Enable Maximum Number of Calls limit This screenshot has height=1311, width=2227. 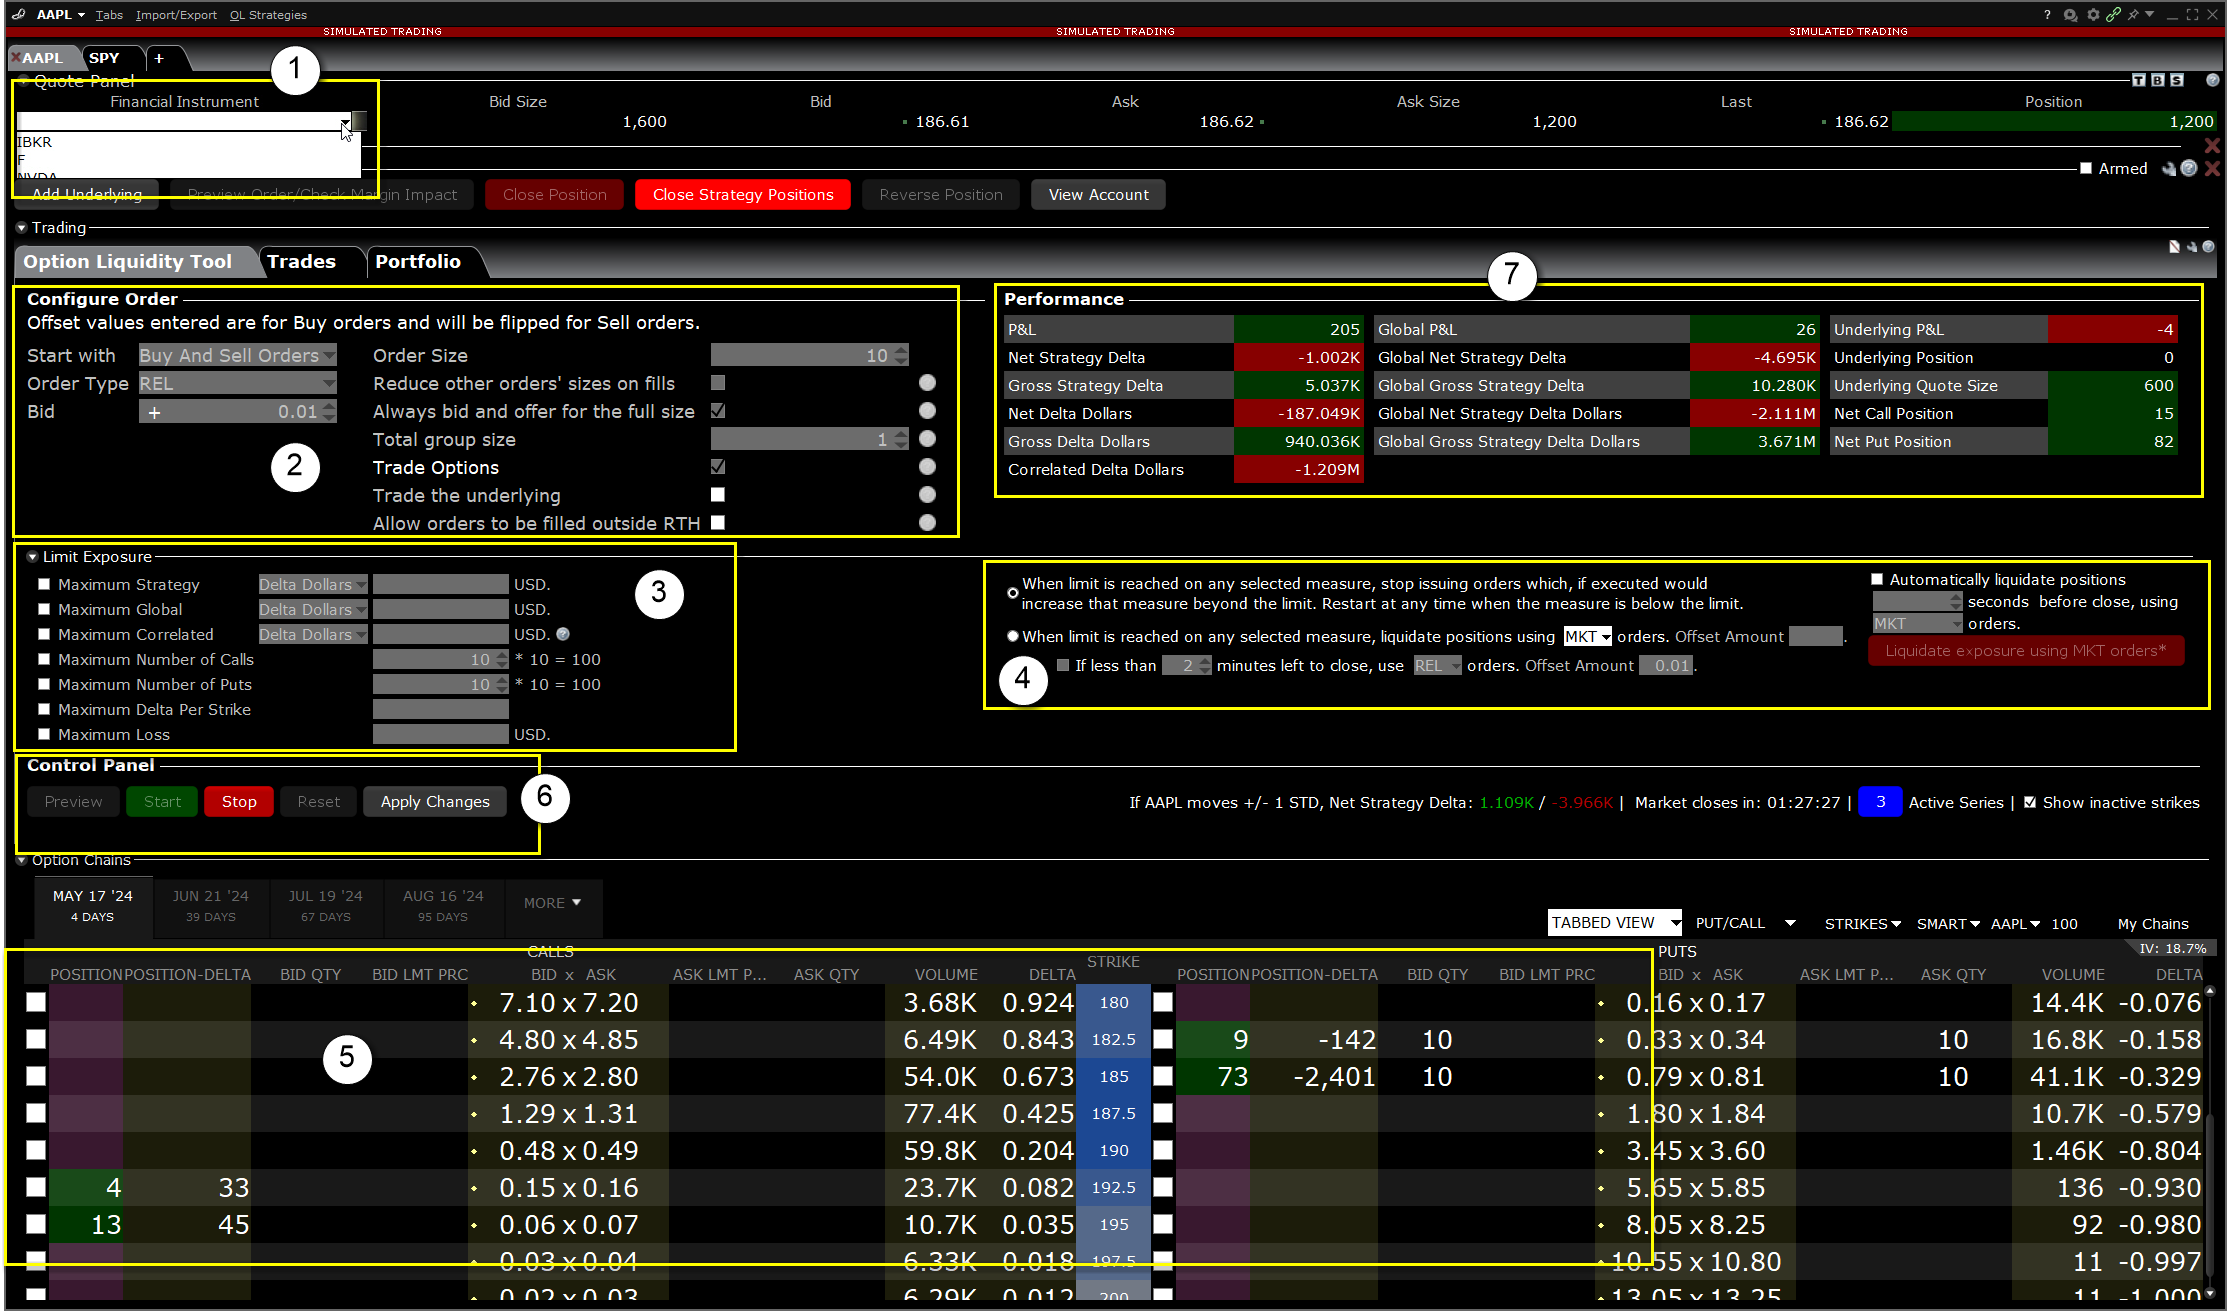(44, 659)
